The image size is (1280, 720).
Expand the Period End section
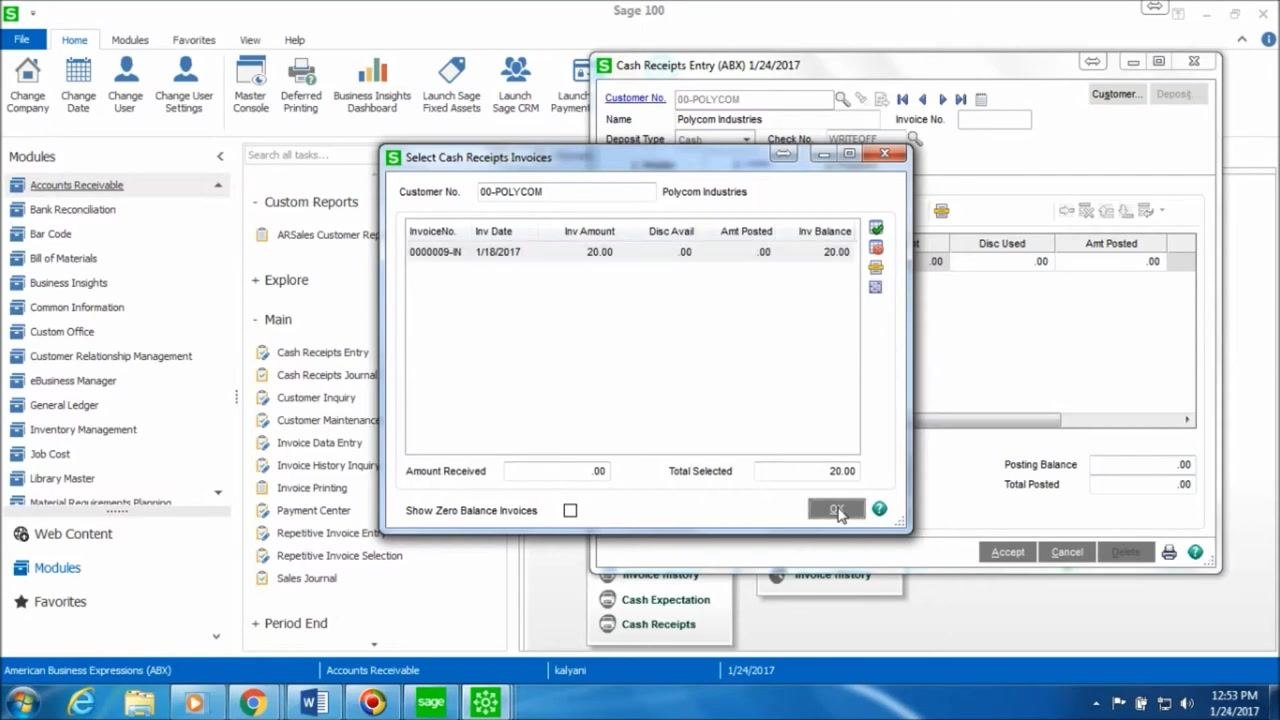point(255,623)
